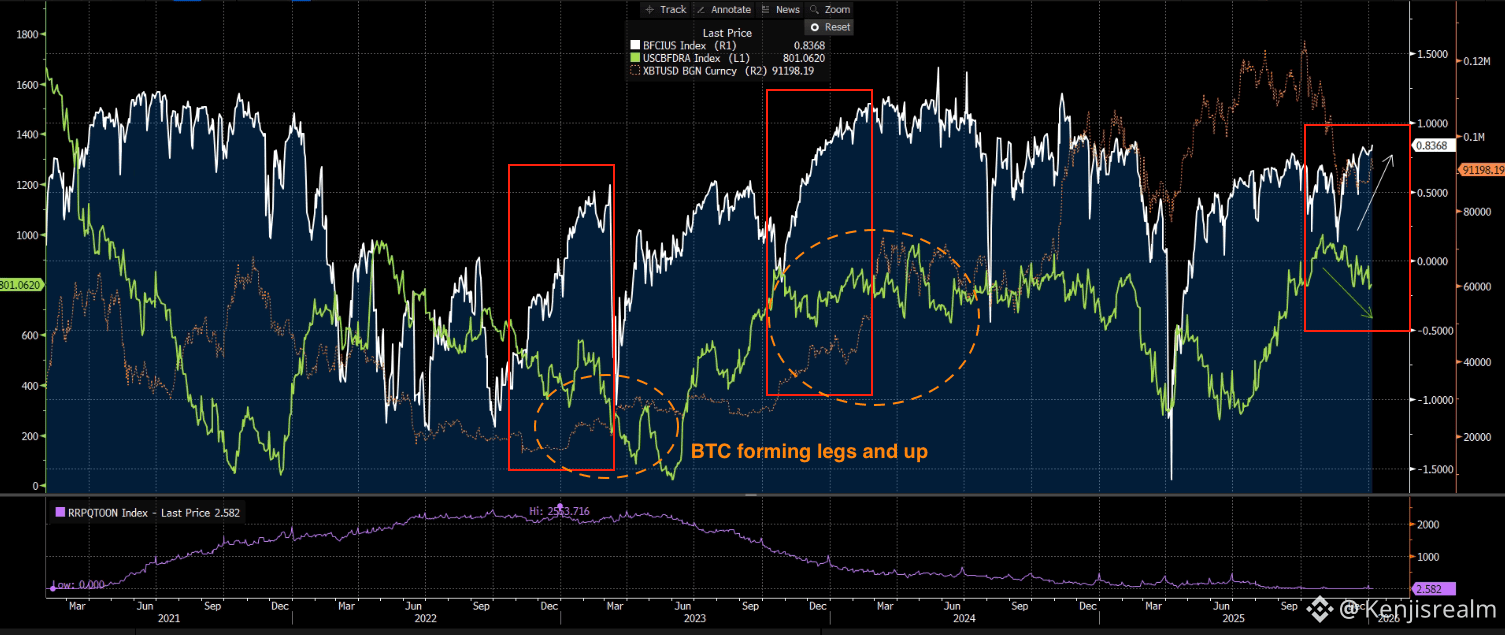1505x635 pixels.
Task: Click the orange 91198.19 price axis tag
Action: [1482, 170]
